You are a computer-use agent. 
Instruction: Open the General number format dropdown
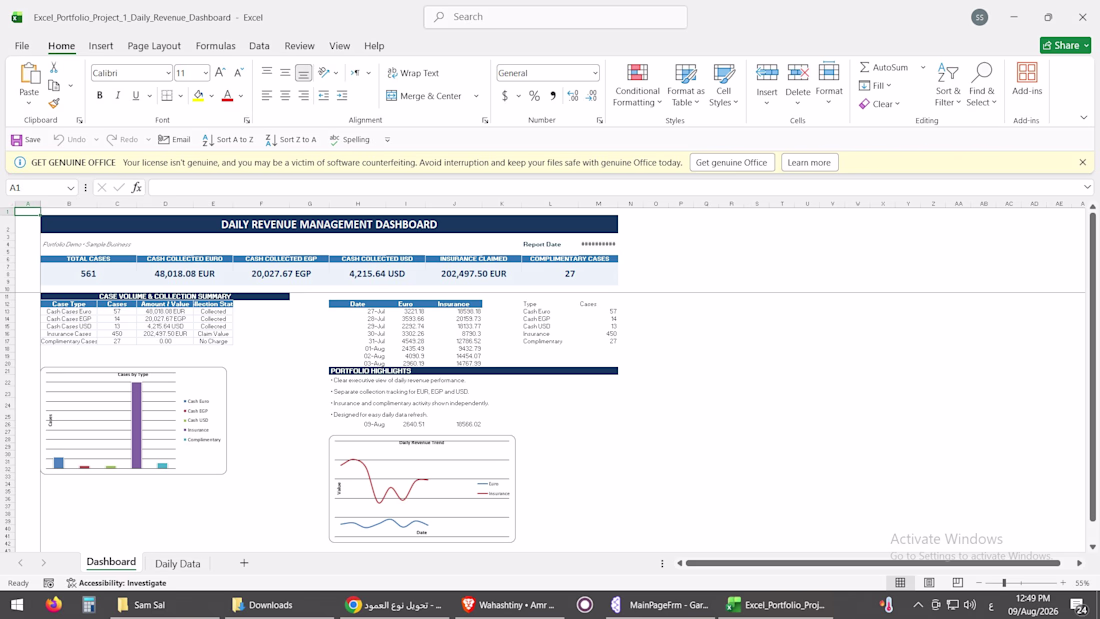click(x=594, y=73)
